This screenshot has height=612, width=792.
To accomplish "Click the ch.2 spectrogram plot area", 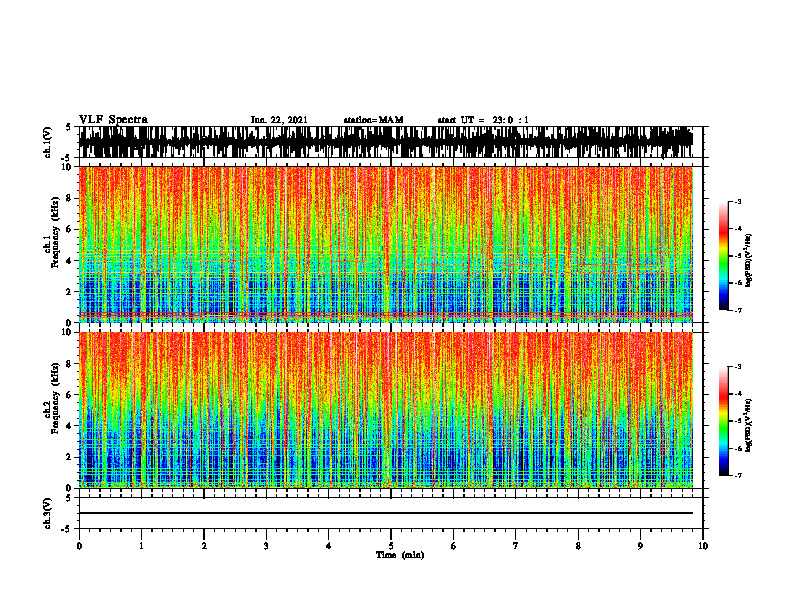I will (386, 410).
